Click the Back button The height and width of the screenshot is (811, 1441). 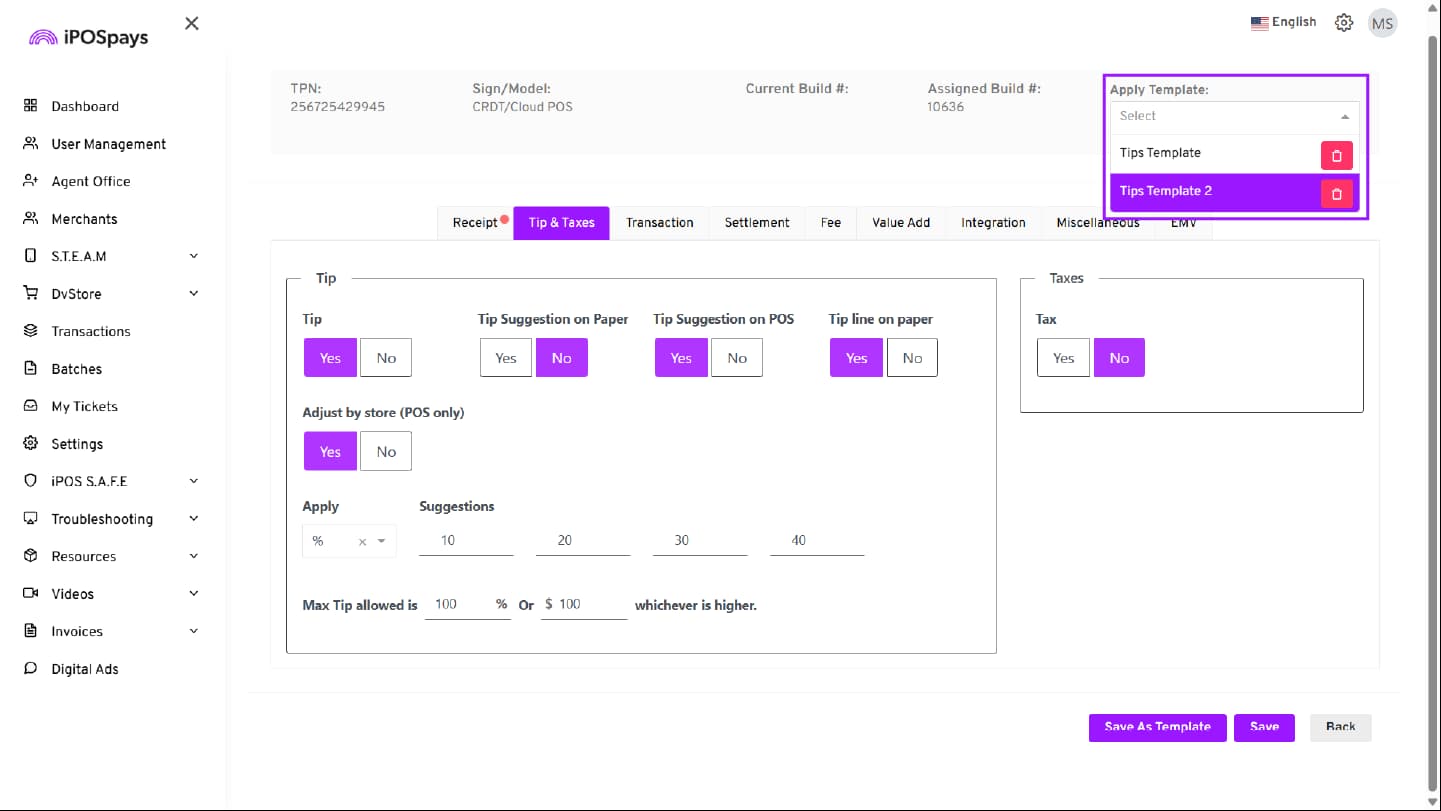coord(1340,727)
